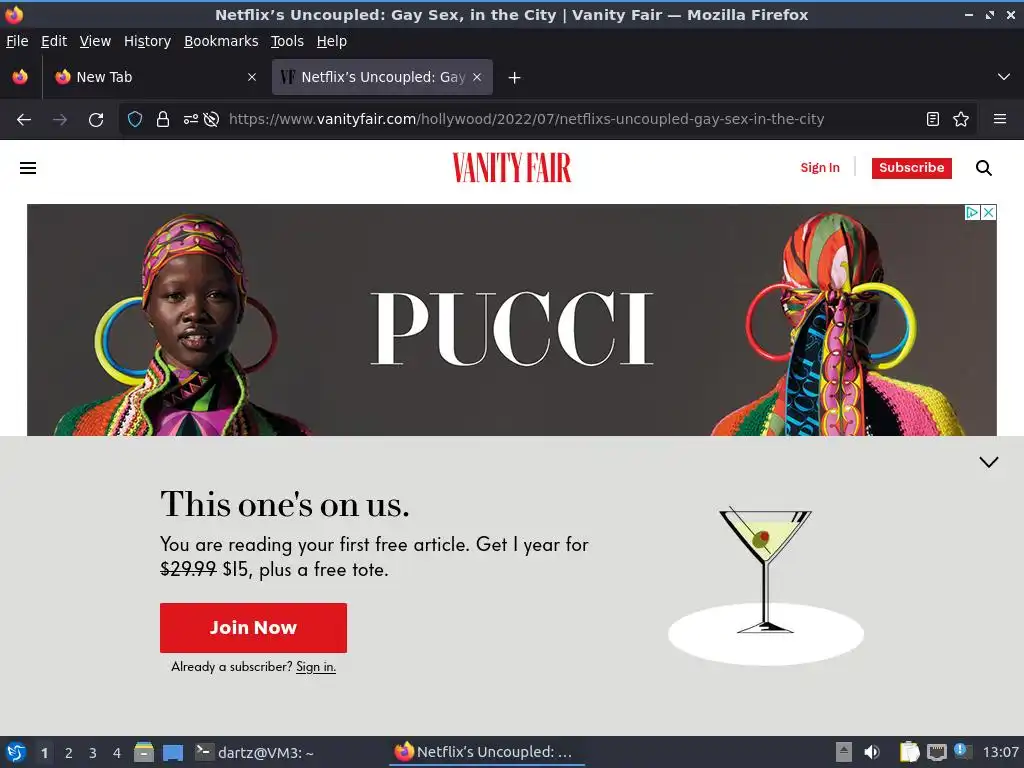
Task: Click the Vanity Fair header Sign In link
Action: coord(820,168)
